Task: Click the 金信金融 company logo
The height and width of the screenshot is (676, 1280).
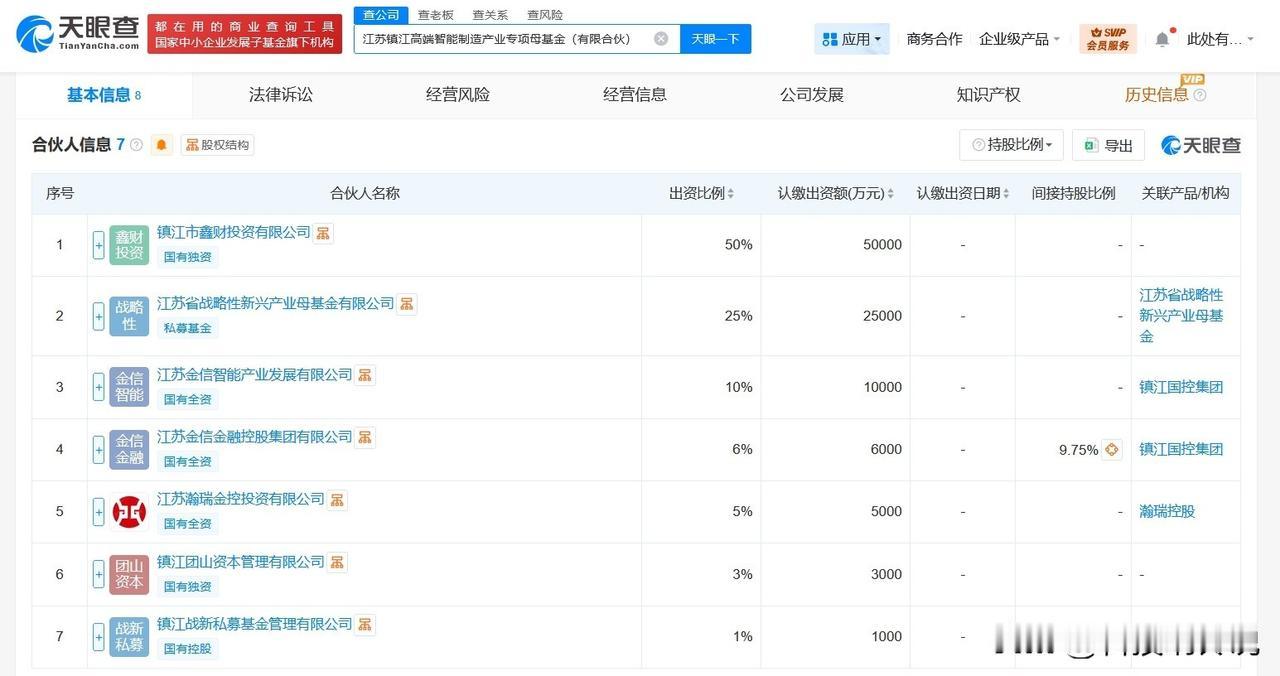Action: click(129, 449)
